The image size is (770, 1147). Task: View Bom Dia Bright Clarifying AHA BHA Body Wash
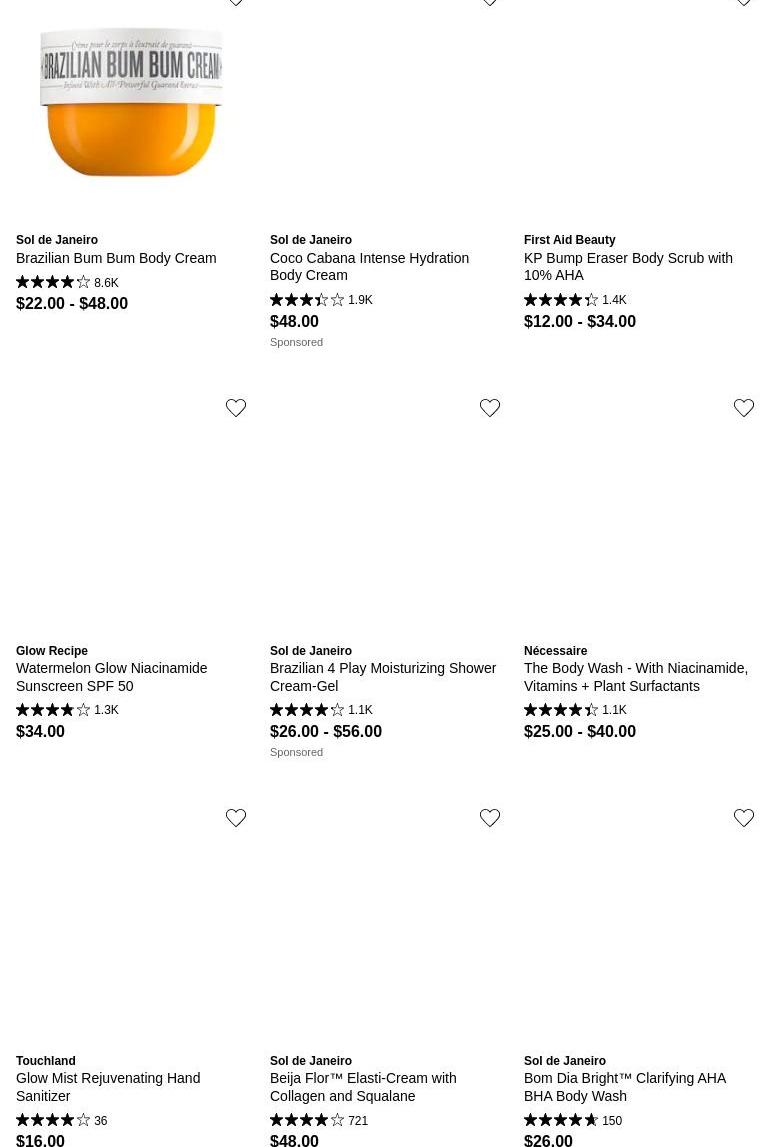[x=624, y=1087]
